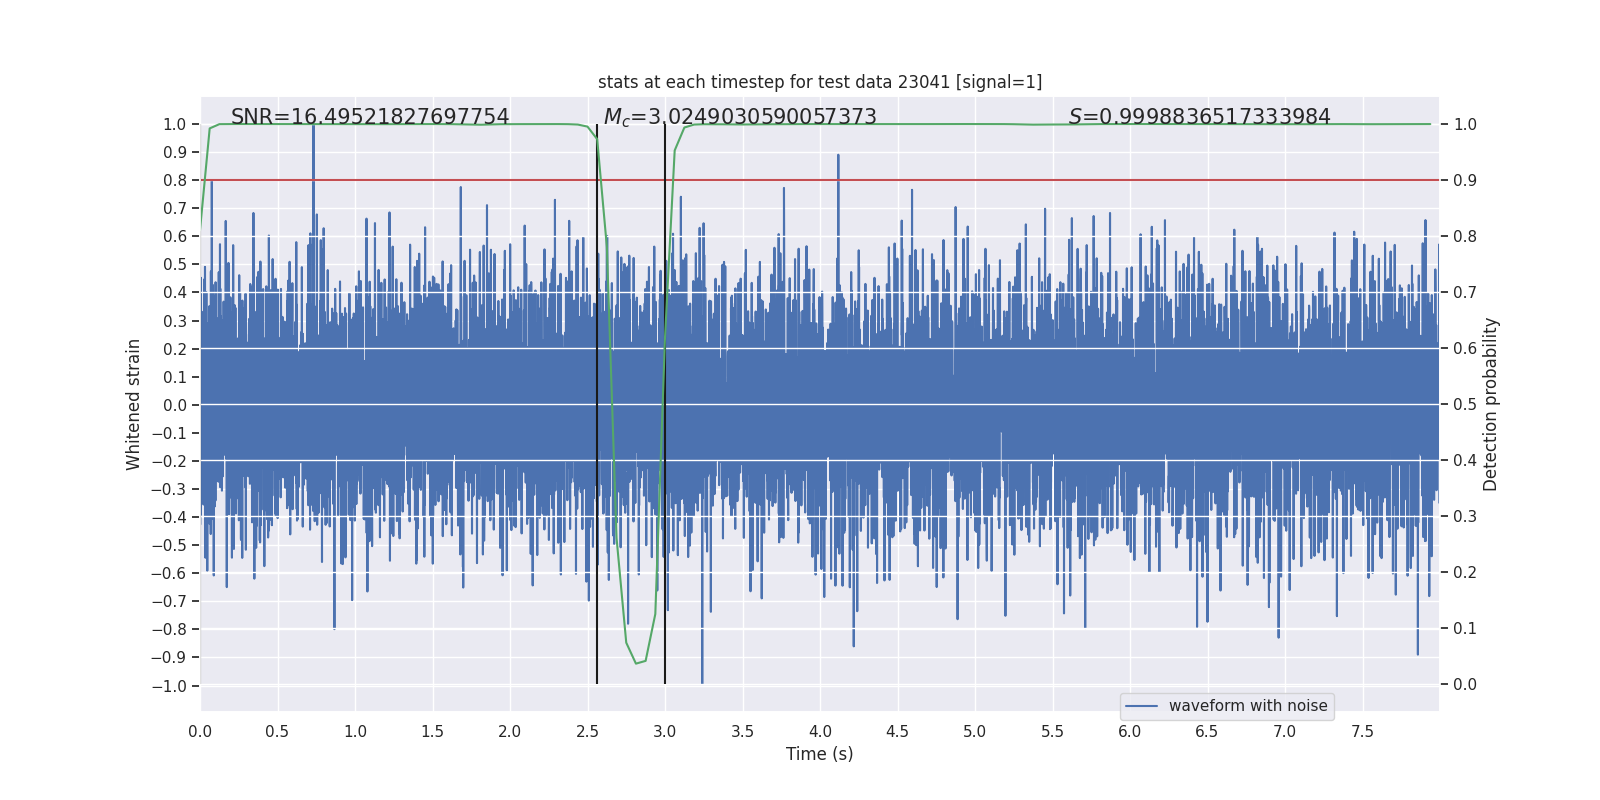The width and height of the screenshot is (1600, 800).
Task: Click time axis tick label 4.0
Action: [x=820, y=731]
